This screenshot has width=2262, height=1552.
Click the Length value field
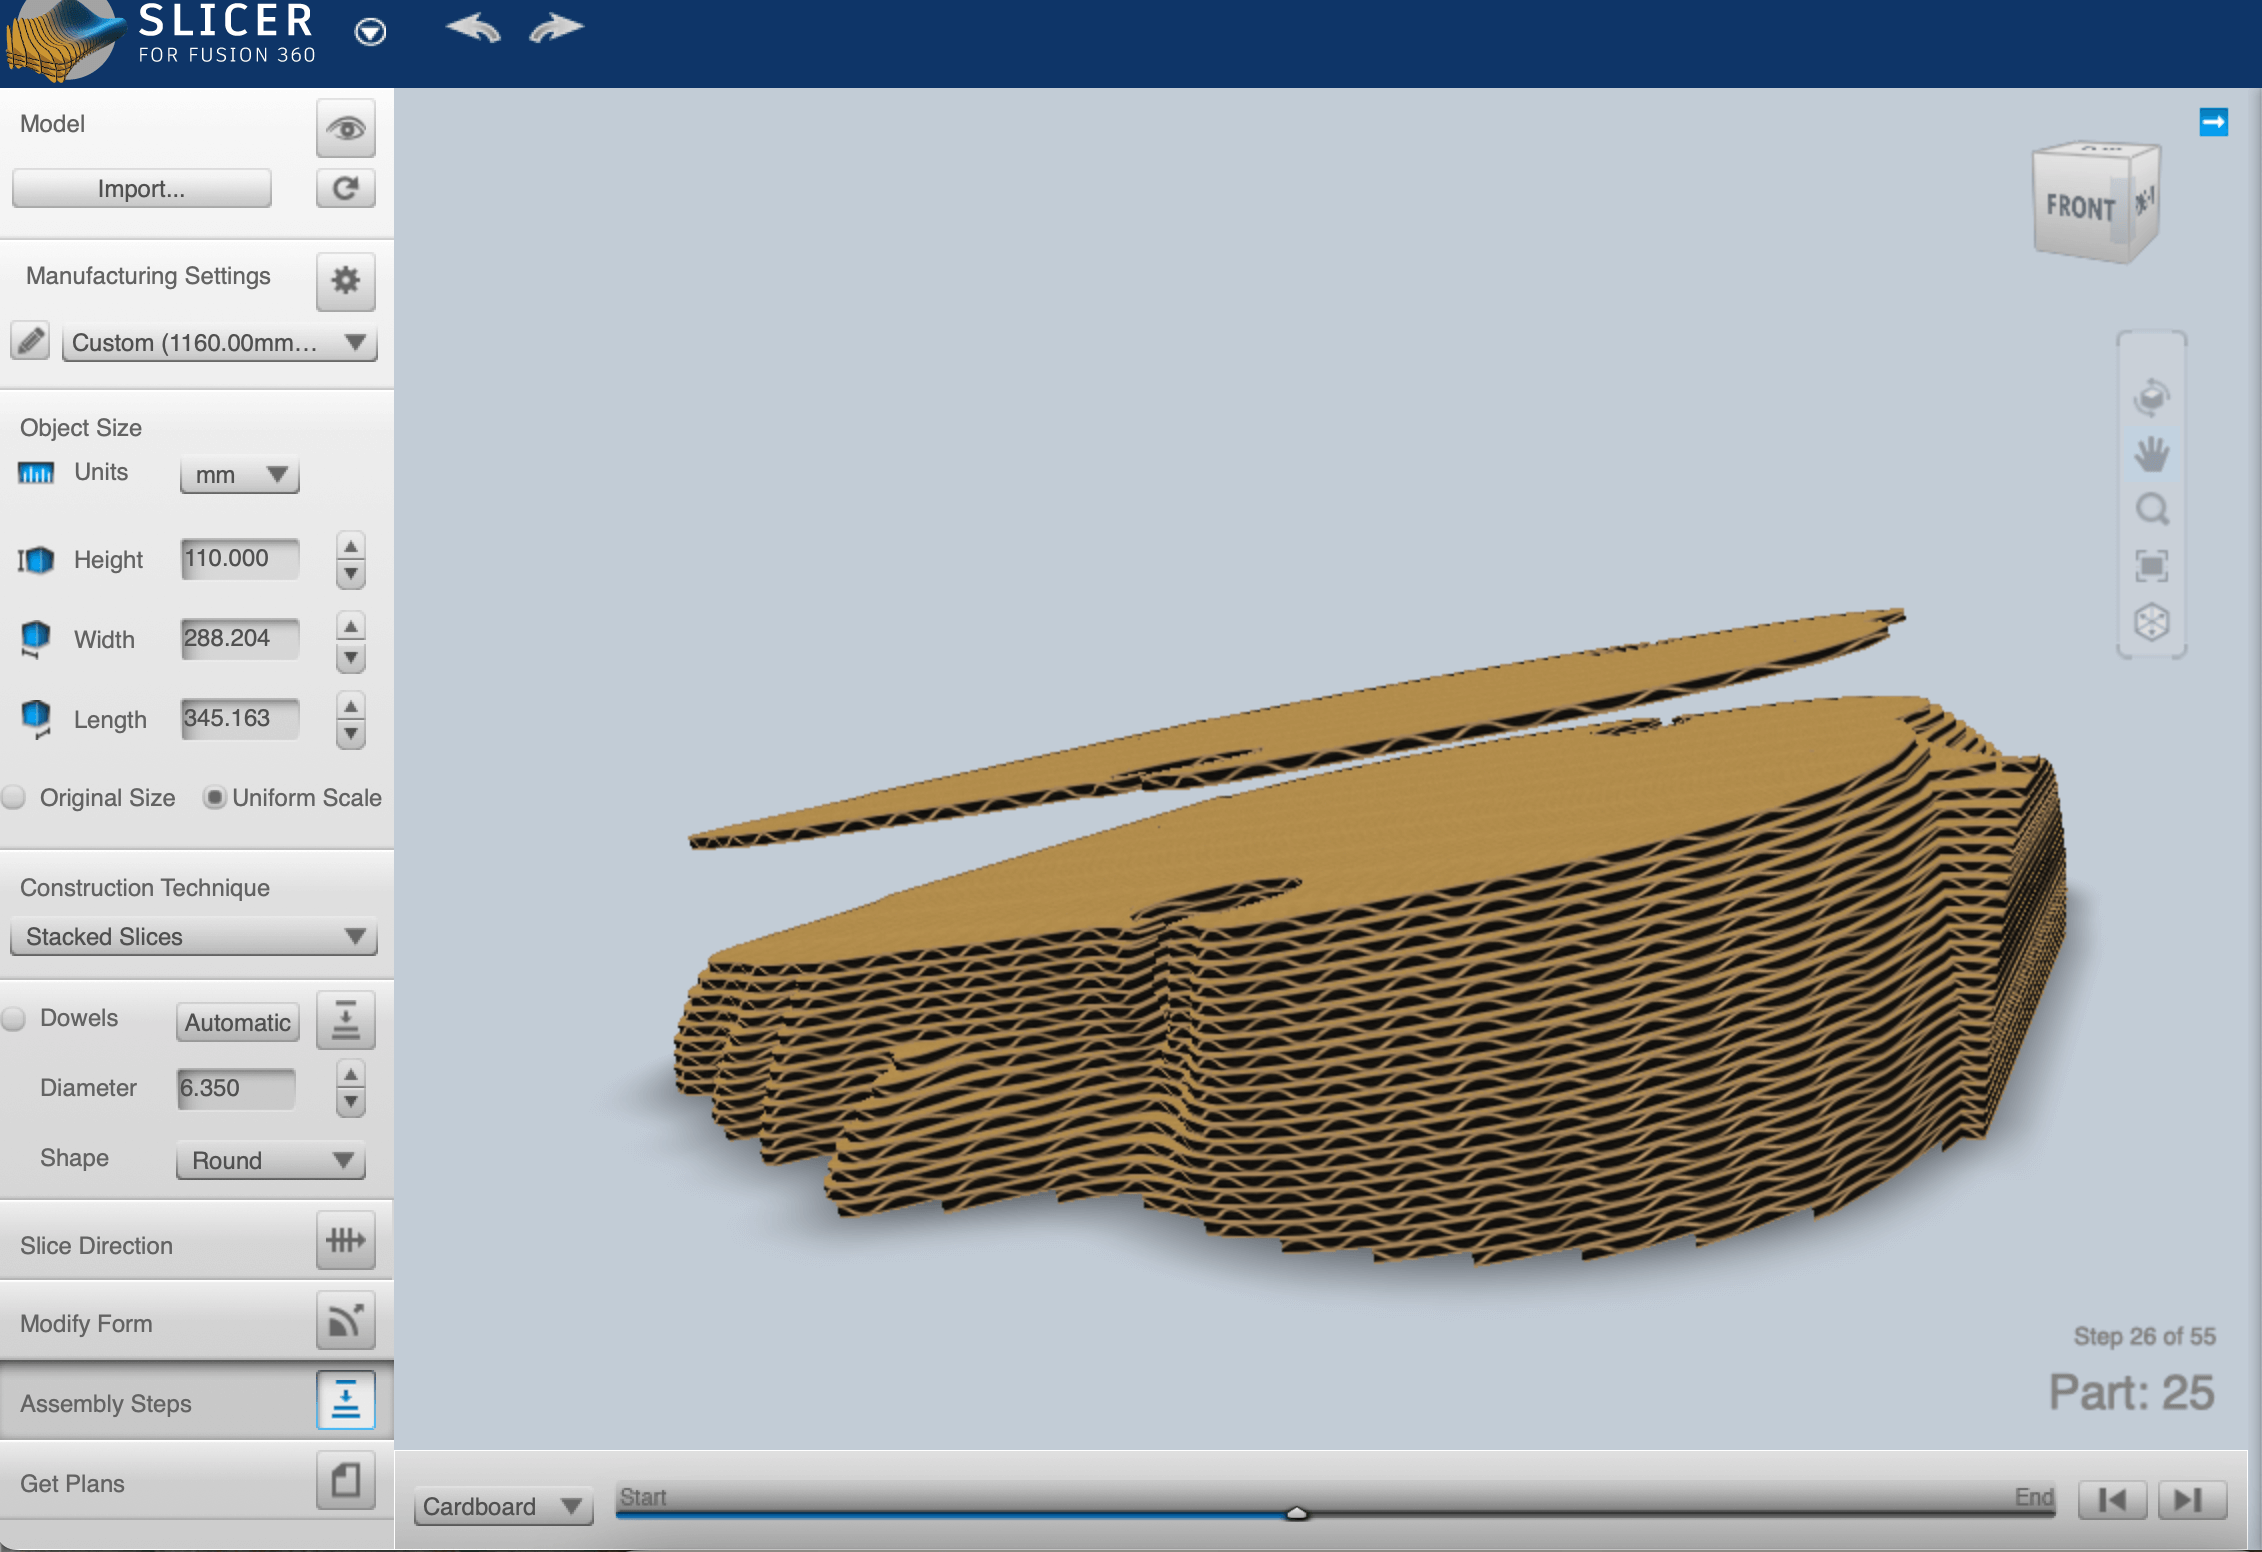pos(240,718)
